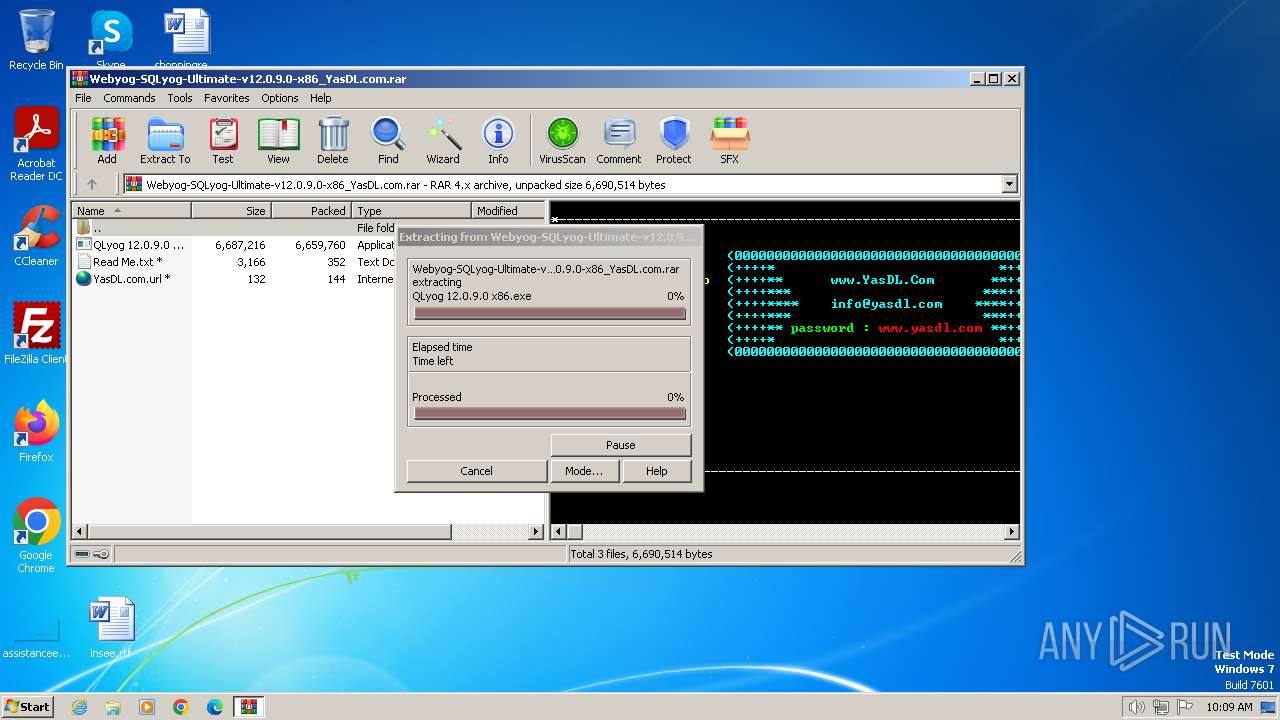Open the Comment toolbar icon
The image size is (1280, 720).
tap(619, 140)
